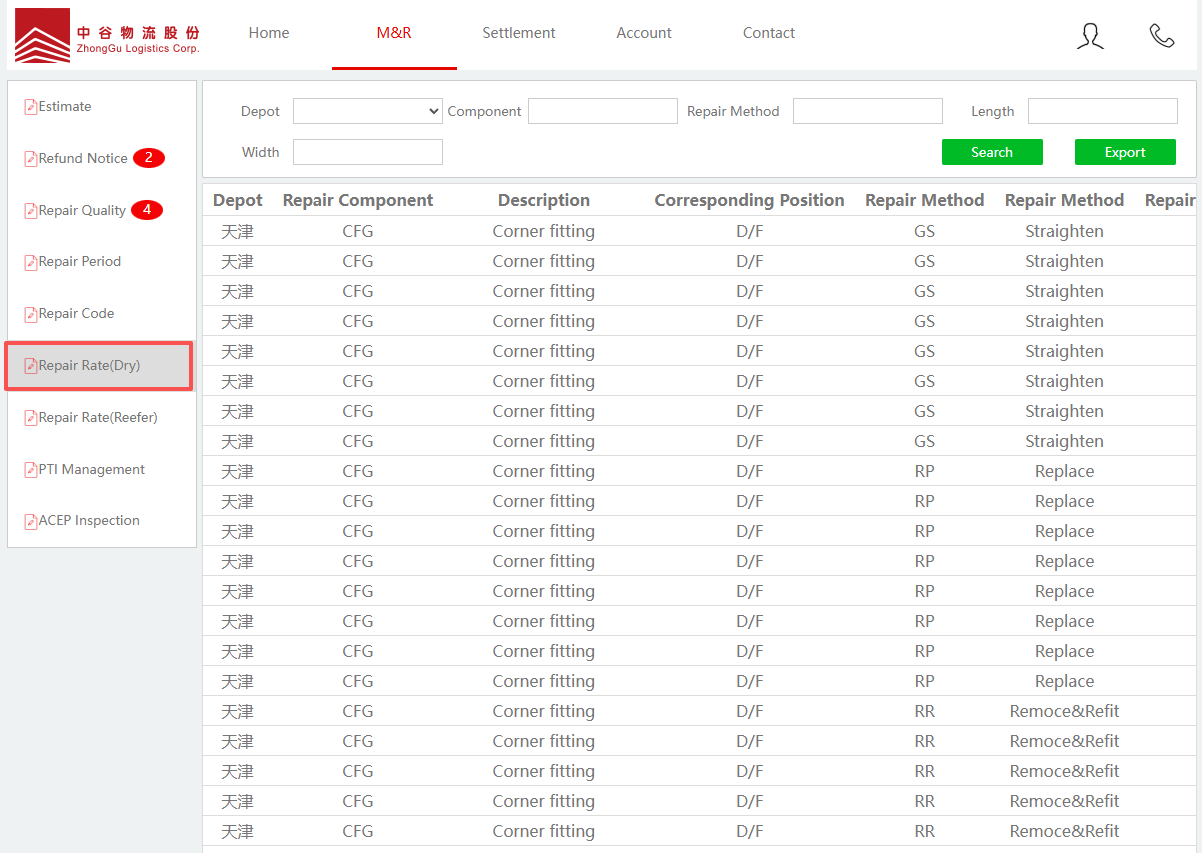Click the Length input field
Screen dimensions: 1202x853
click(x=1102, y=111)
